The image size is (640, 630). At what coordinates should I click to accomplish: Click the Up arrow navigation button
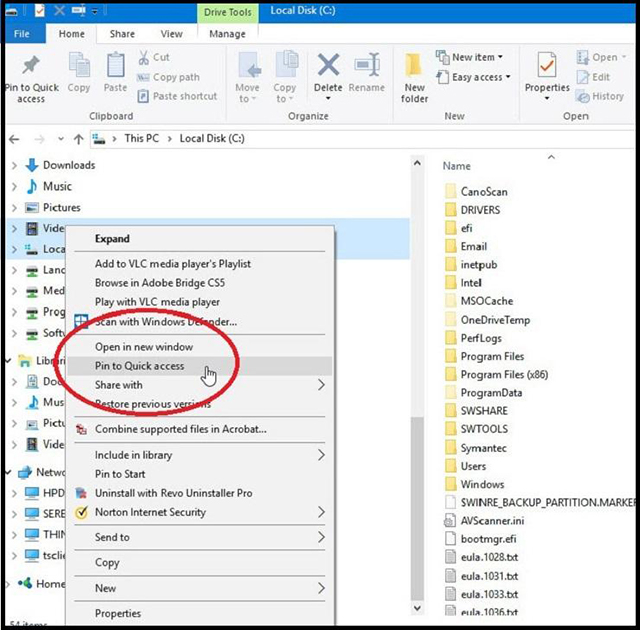[79, 139]
